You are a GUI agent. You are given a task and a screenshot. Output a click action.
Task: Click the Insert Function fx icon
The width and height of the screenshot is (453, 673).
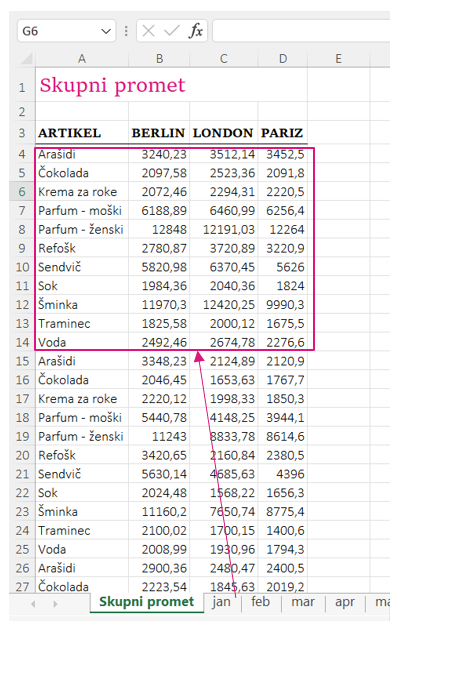point(195,31)
